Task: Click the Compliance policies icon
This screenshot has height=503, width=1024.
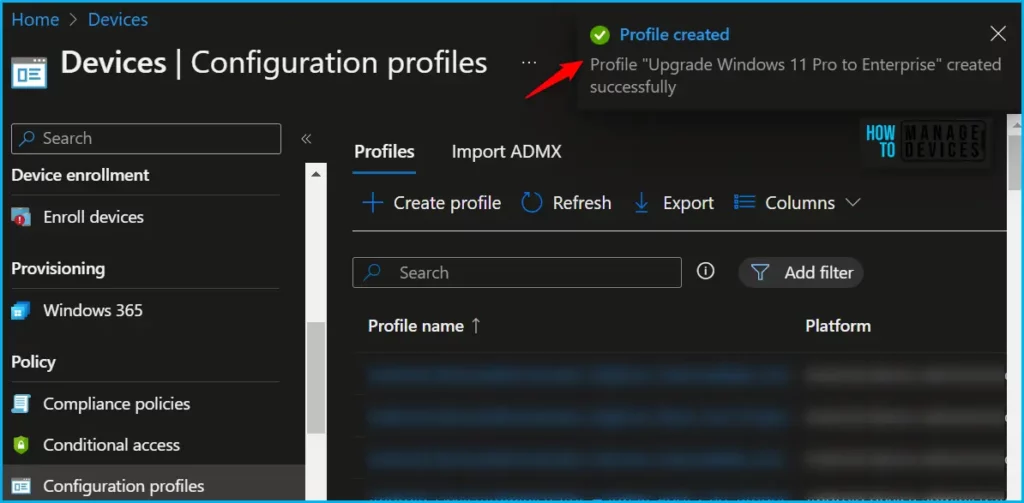Action: click(x=21, y=404)
